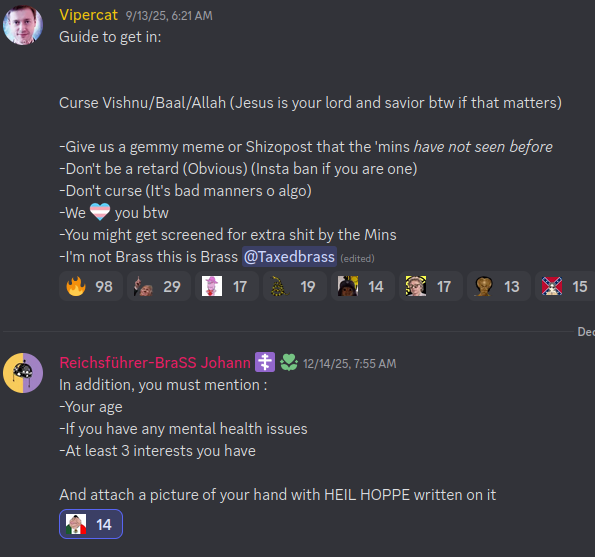The height and width of the screenshot is (557, 595).
Task: Remove your Mexican flag reaction showing 14
Action: [91, 524]
